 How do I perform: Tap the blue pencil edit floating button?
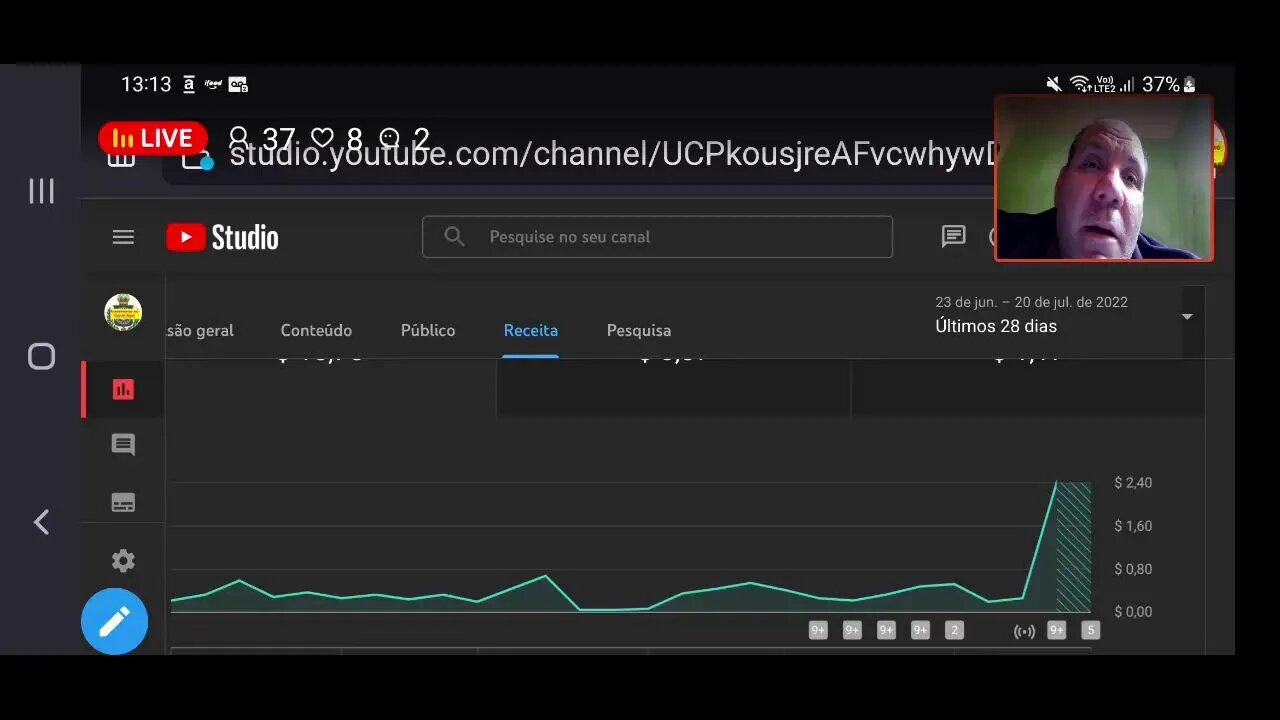point(114,621)
